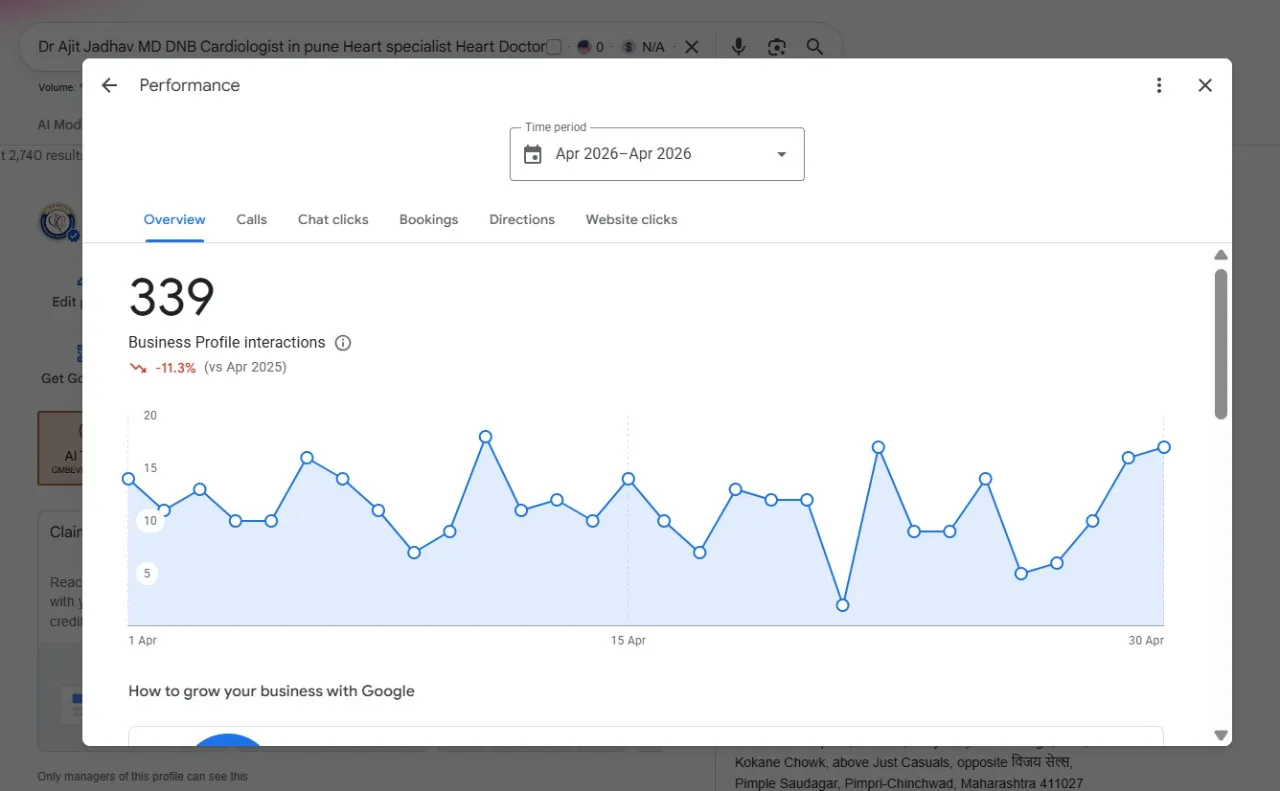
Task: Open the Apr 2026–Apr 2026 period selector
Action: coord(657,154)
